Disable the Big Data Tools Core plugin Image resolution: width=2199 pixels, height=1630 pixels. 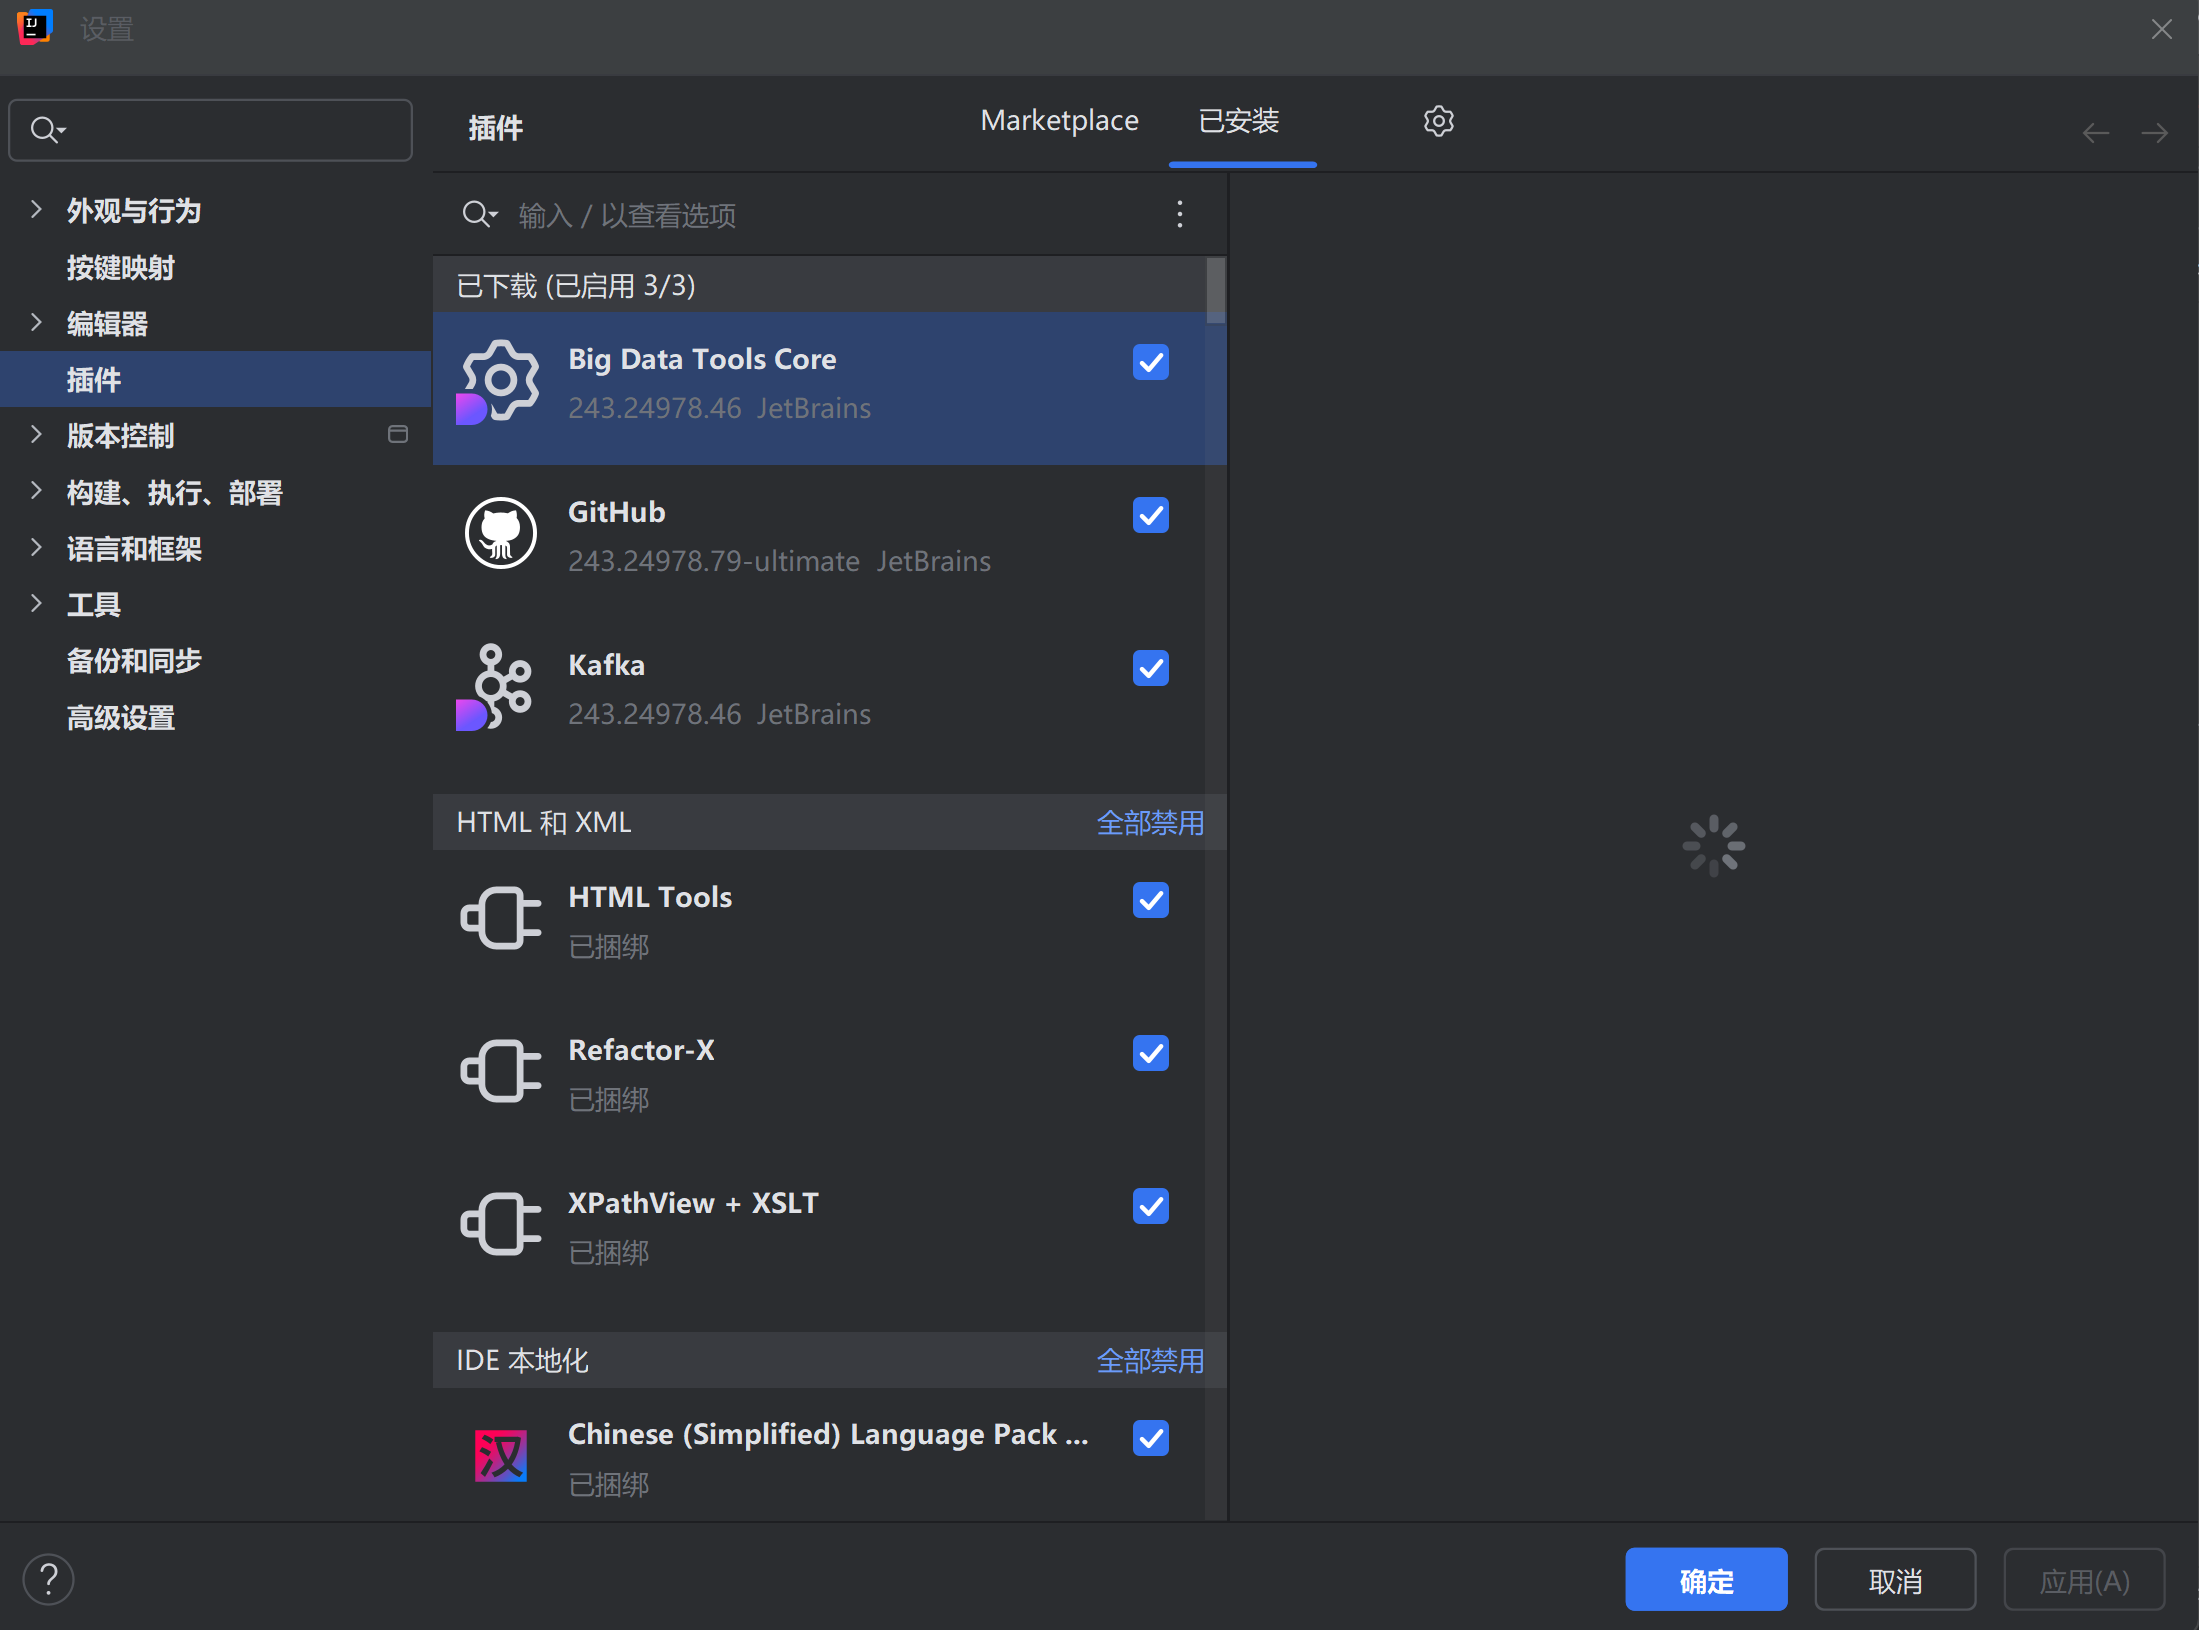[1151, 362]
